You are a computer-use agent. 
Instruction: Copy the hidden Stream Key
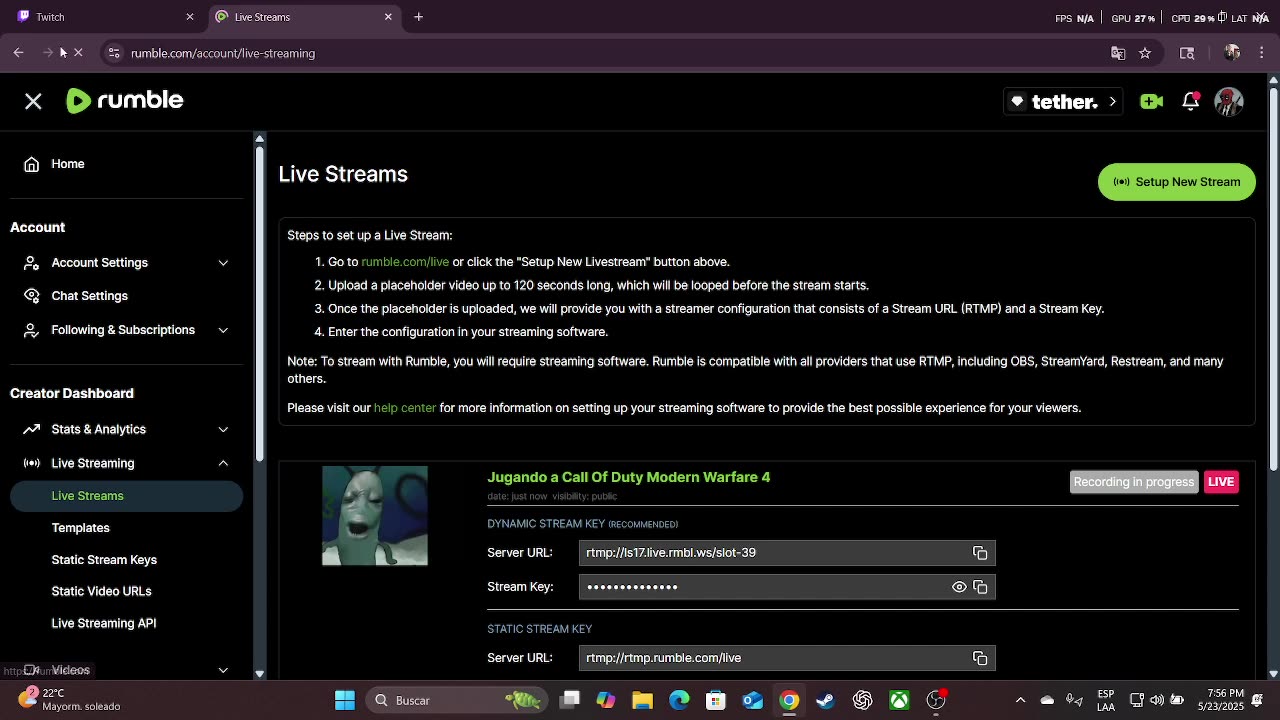980,587
